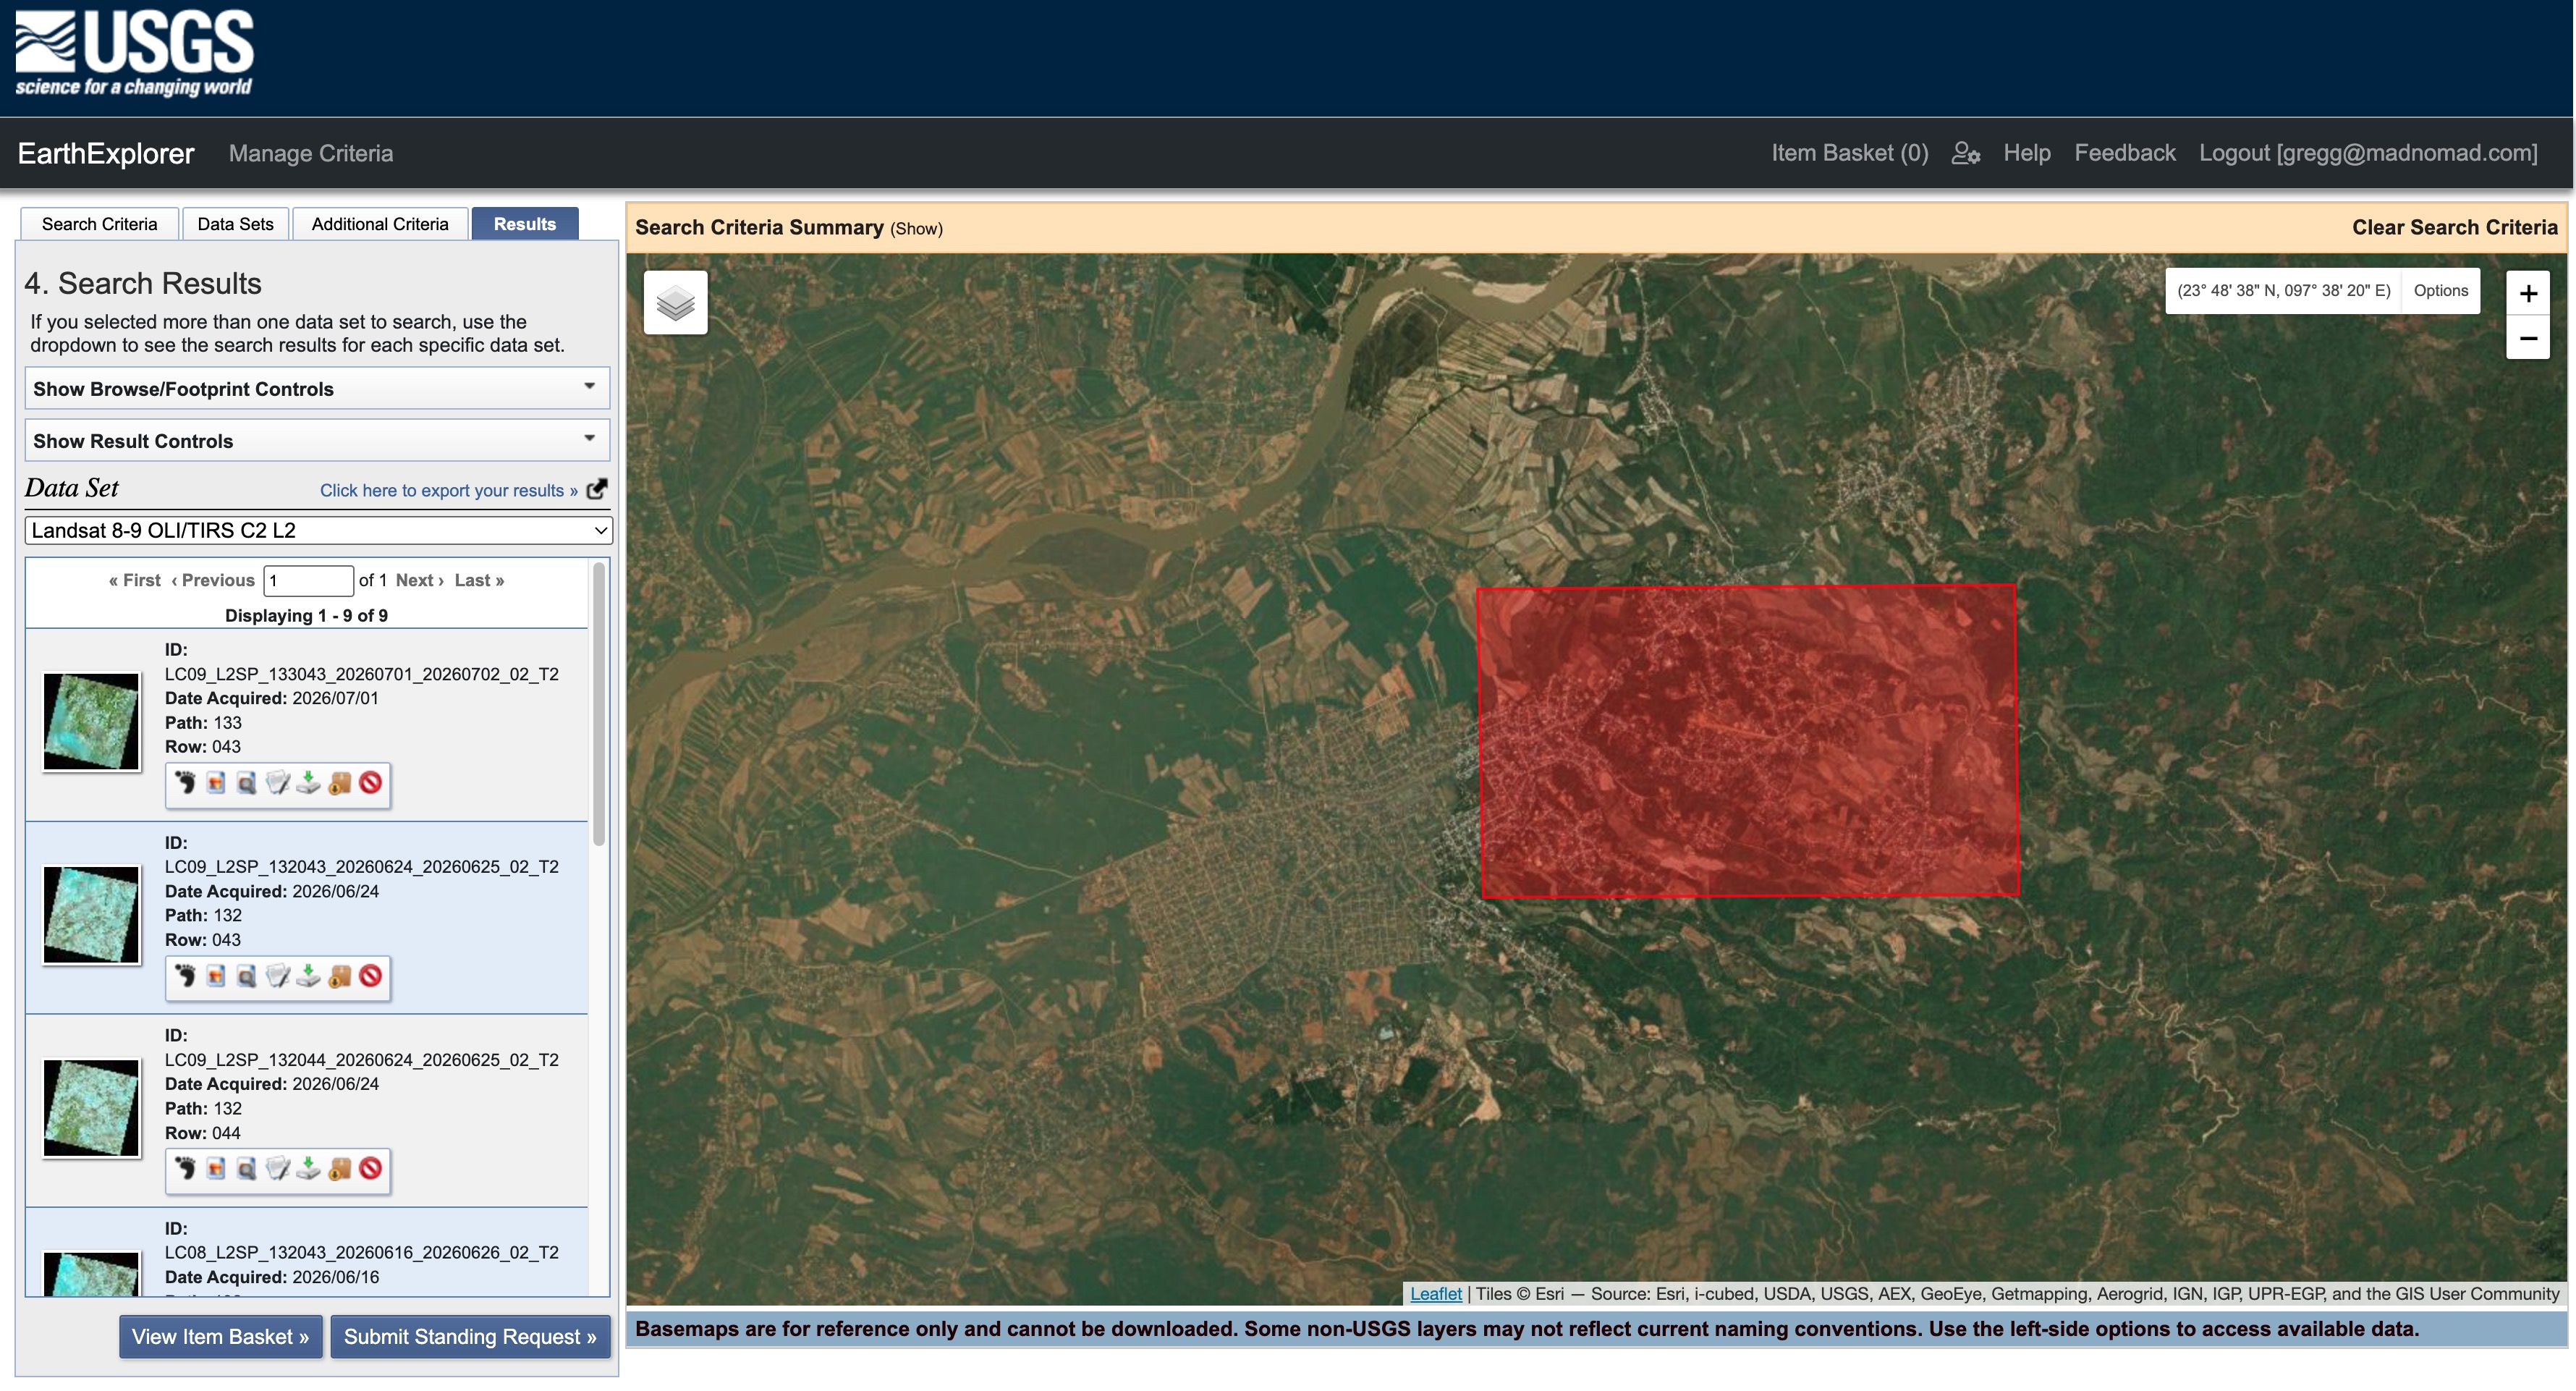Open the Help link

point(2027,153)
